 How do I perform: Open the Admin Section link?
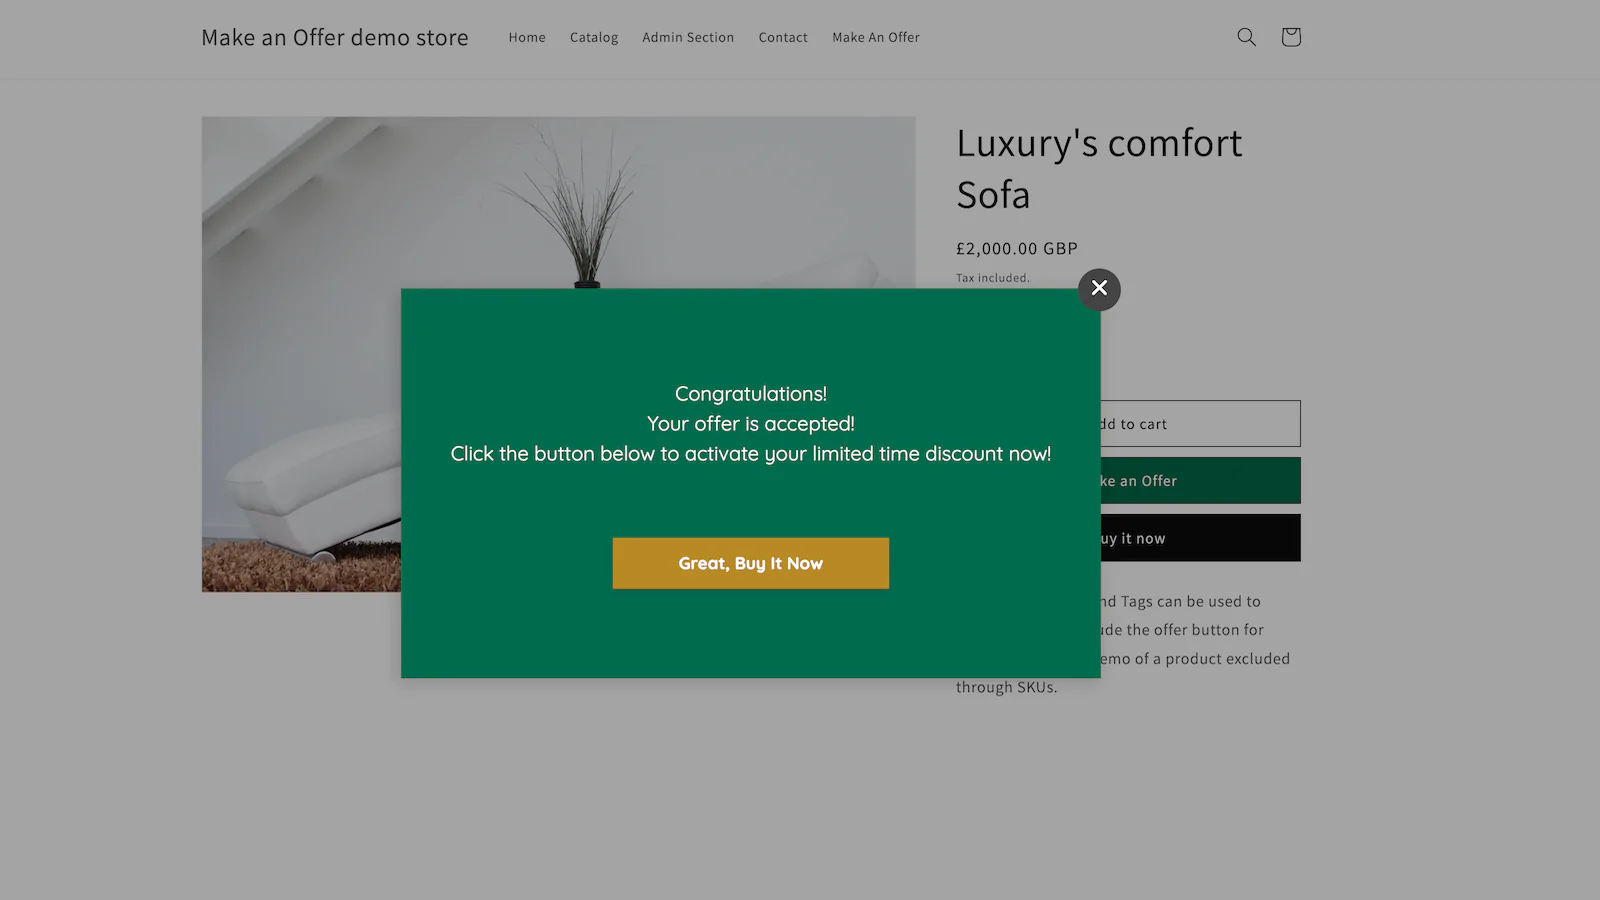(x=688, y=37)
